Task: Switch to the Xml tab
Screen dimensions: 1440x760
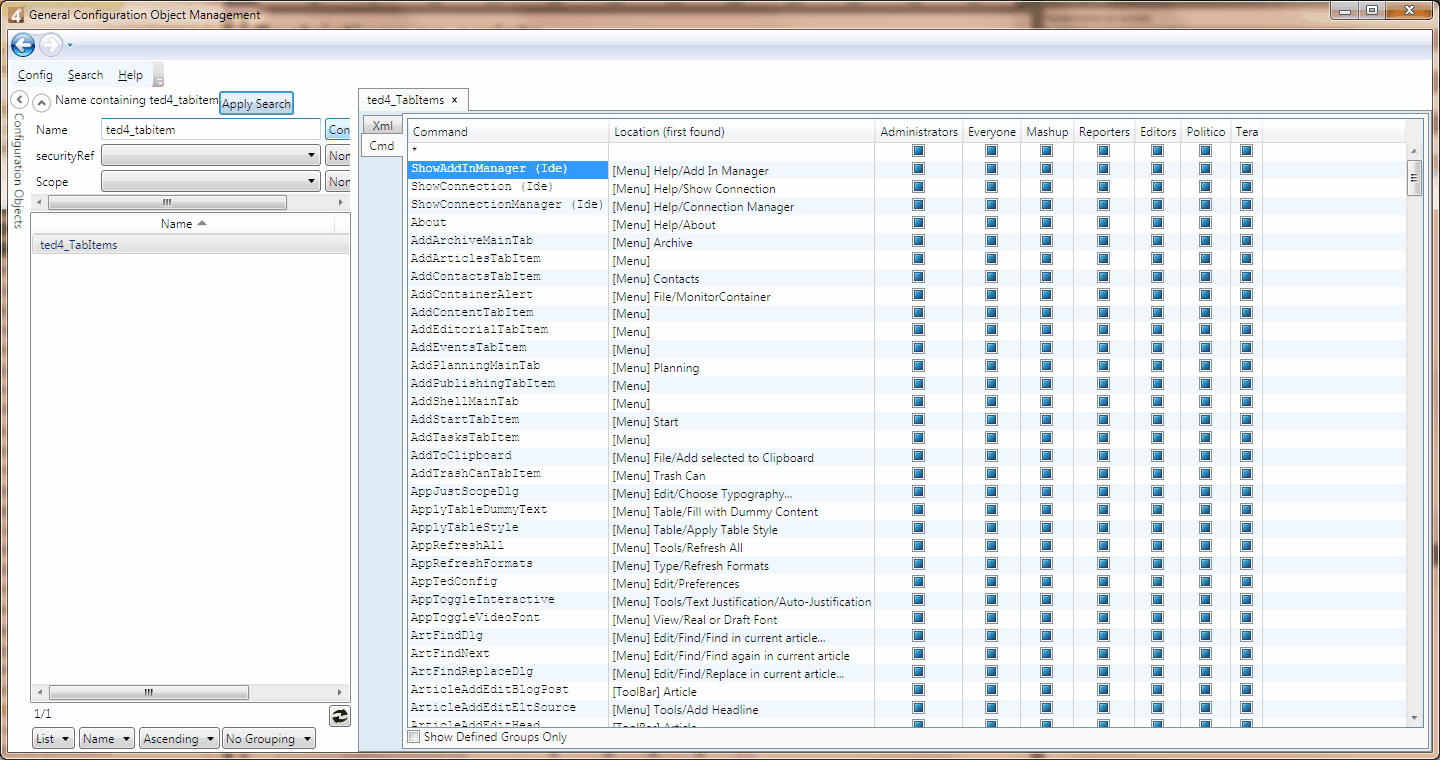Action: pos(382,126)
